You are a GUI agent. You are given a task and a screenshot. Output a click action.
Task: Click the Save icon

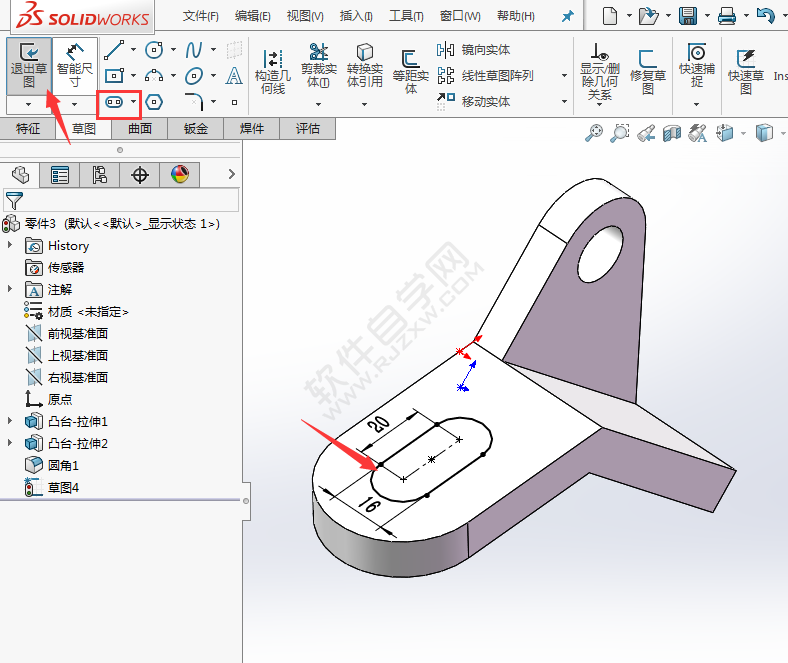pos(688,16)
